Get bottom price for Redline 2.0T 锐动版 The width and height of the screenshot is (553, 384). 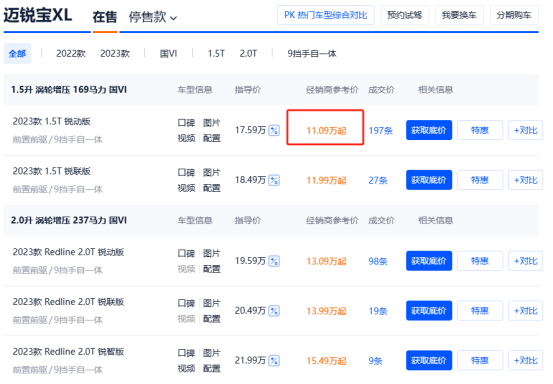pyautogui.click(x=429, y=261)
